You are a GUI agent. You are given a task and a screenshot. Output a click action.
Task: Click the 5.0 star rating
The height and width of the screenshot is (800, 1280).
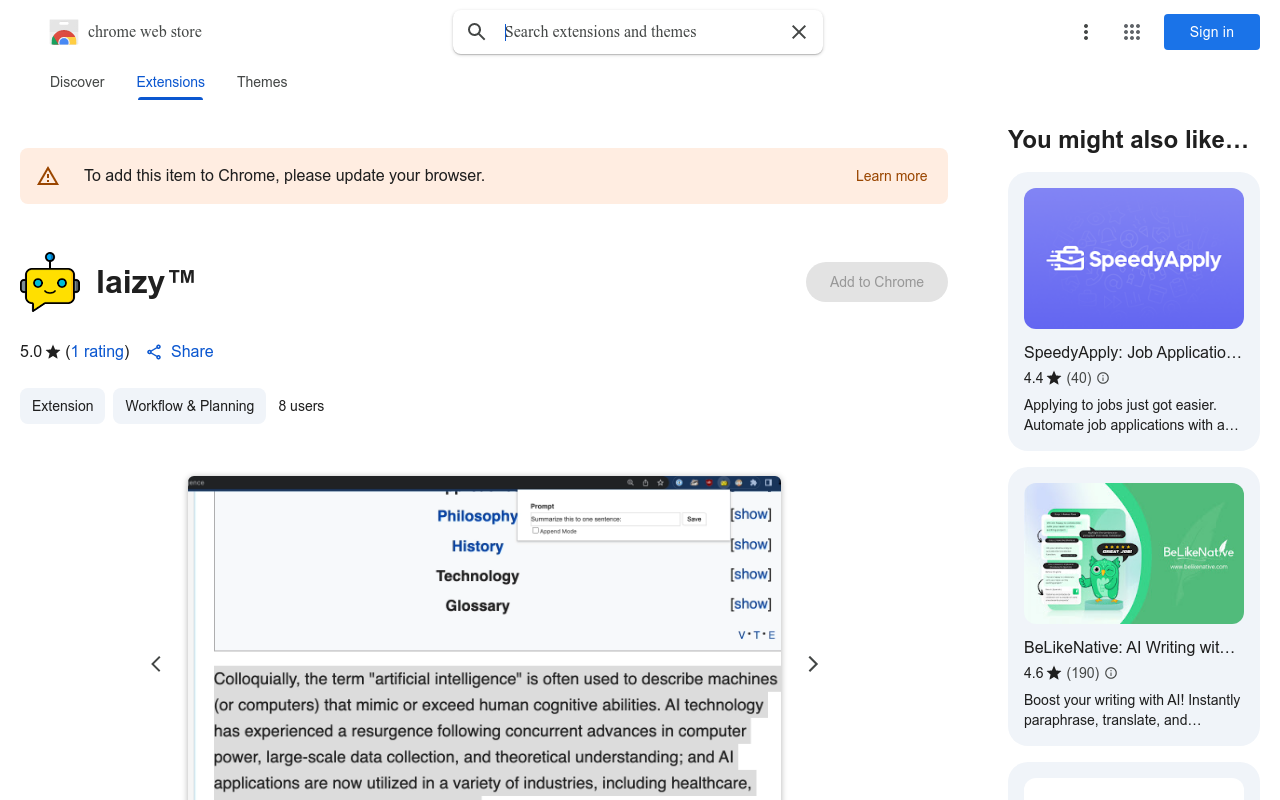(40, 351)
